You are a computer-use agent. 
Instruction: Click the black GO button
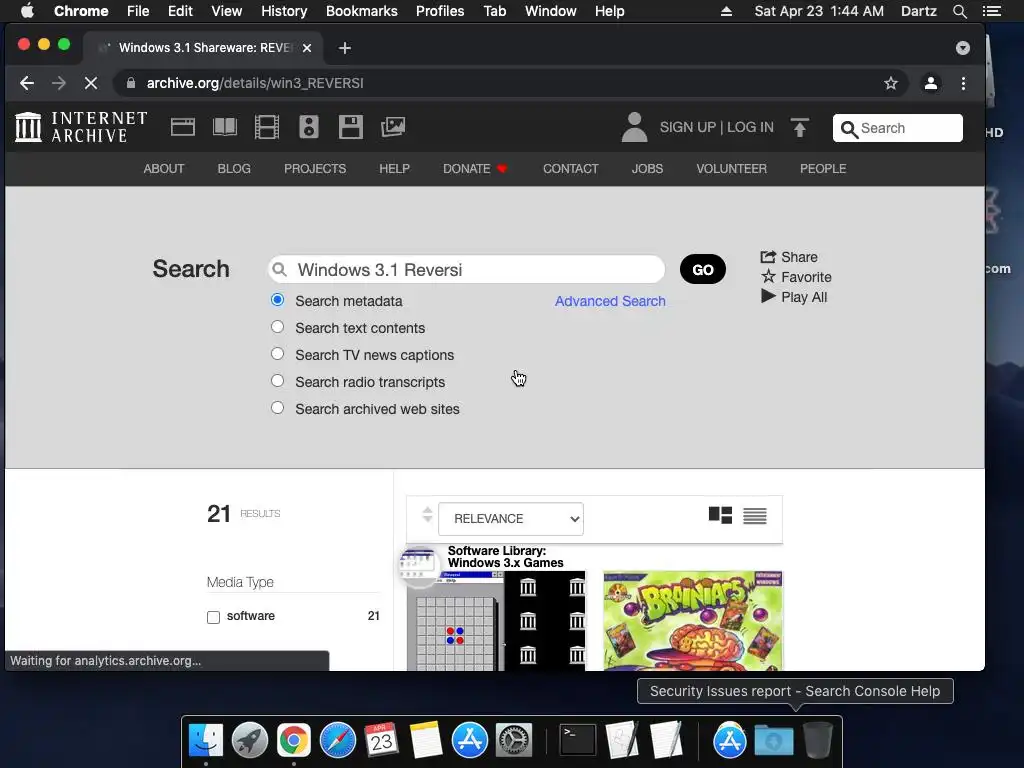tap(703, 269)
